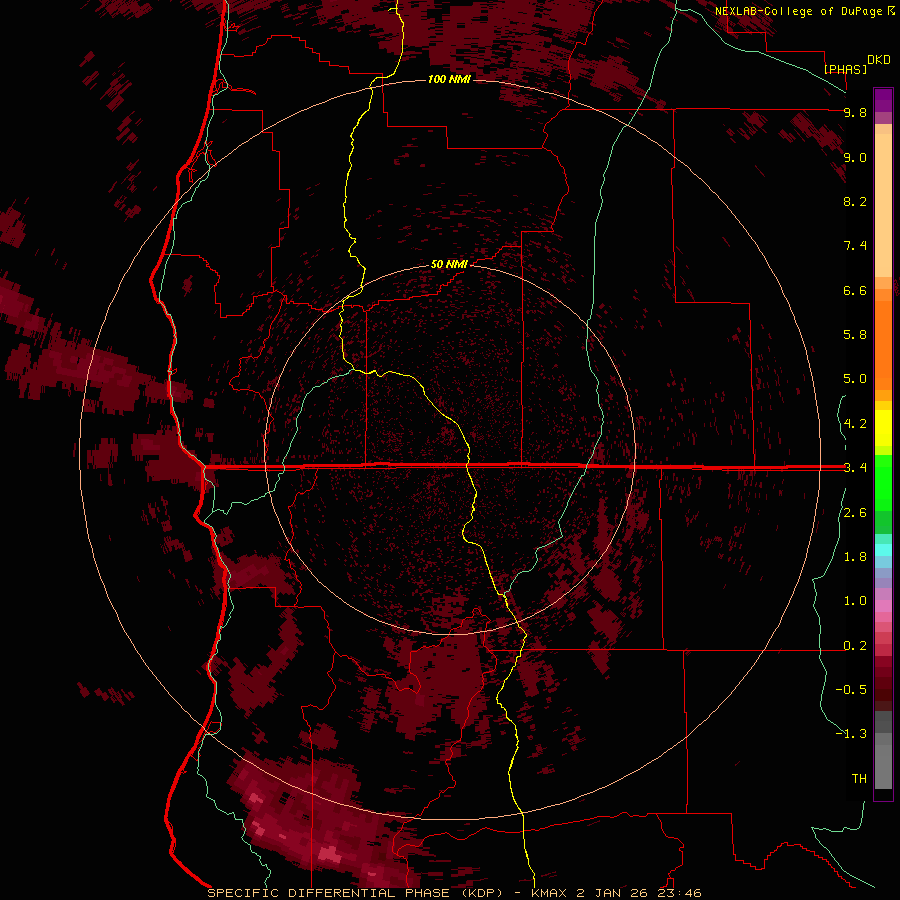The width and height of the screenshot is (900, 900).
Task: Click the DKD label above the color bar
Action: [x=879, y=60]
